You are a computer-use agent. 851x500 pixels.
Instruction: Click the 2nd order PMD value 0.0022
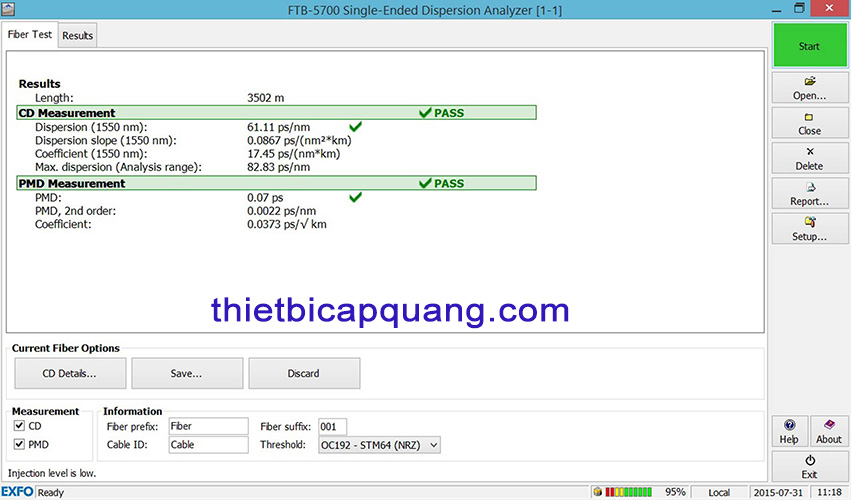pyautogui.click(x=281, y=211)
